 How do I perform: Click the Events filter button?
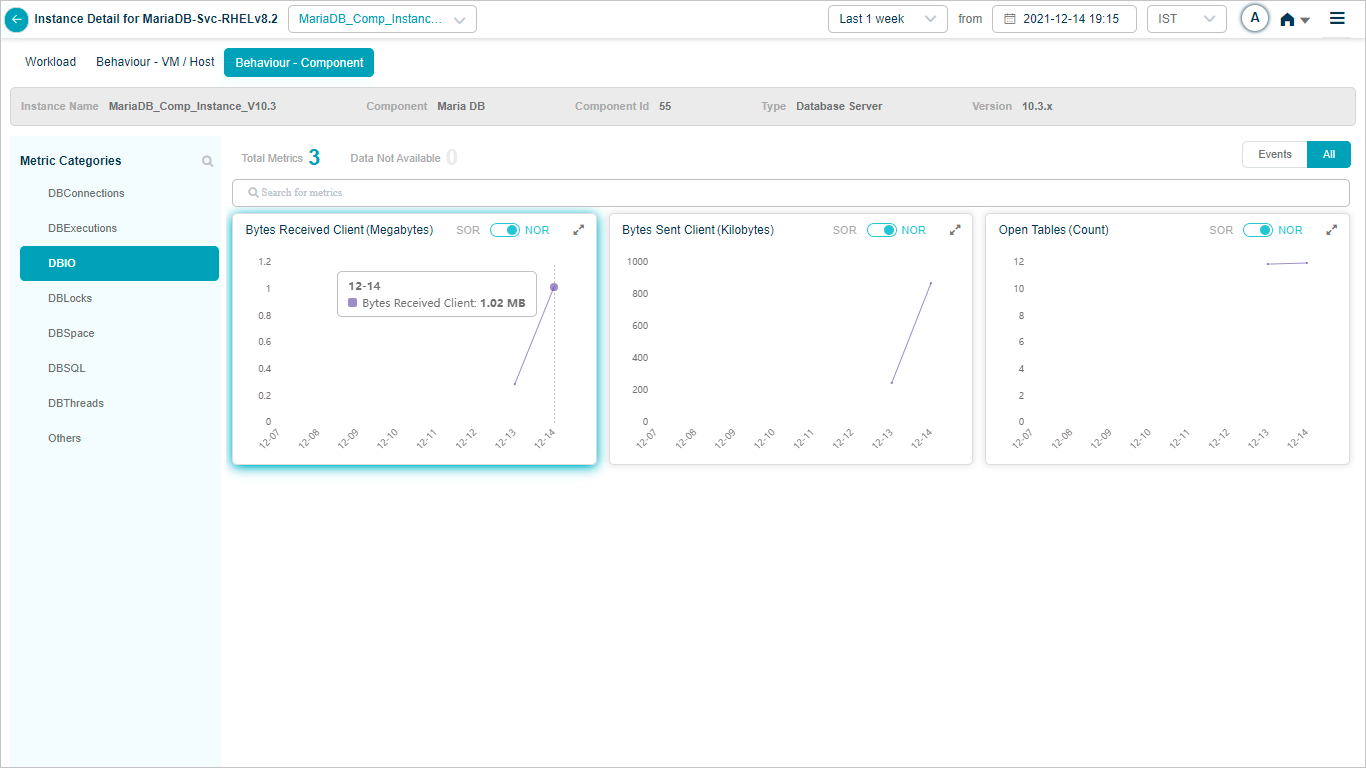click(1274, 154)
